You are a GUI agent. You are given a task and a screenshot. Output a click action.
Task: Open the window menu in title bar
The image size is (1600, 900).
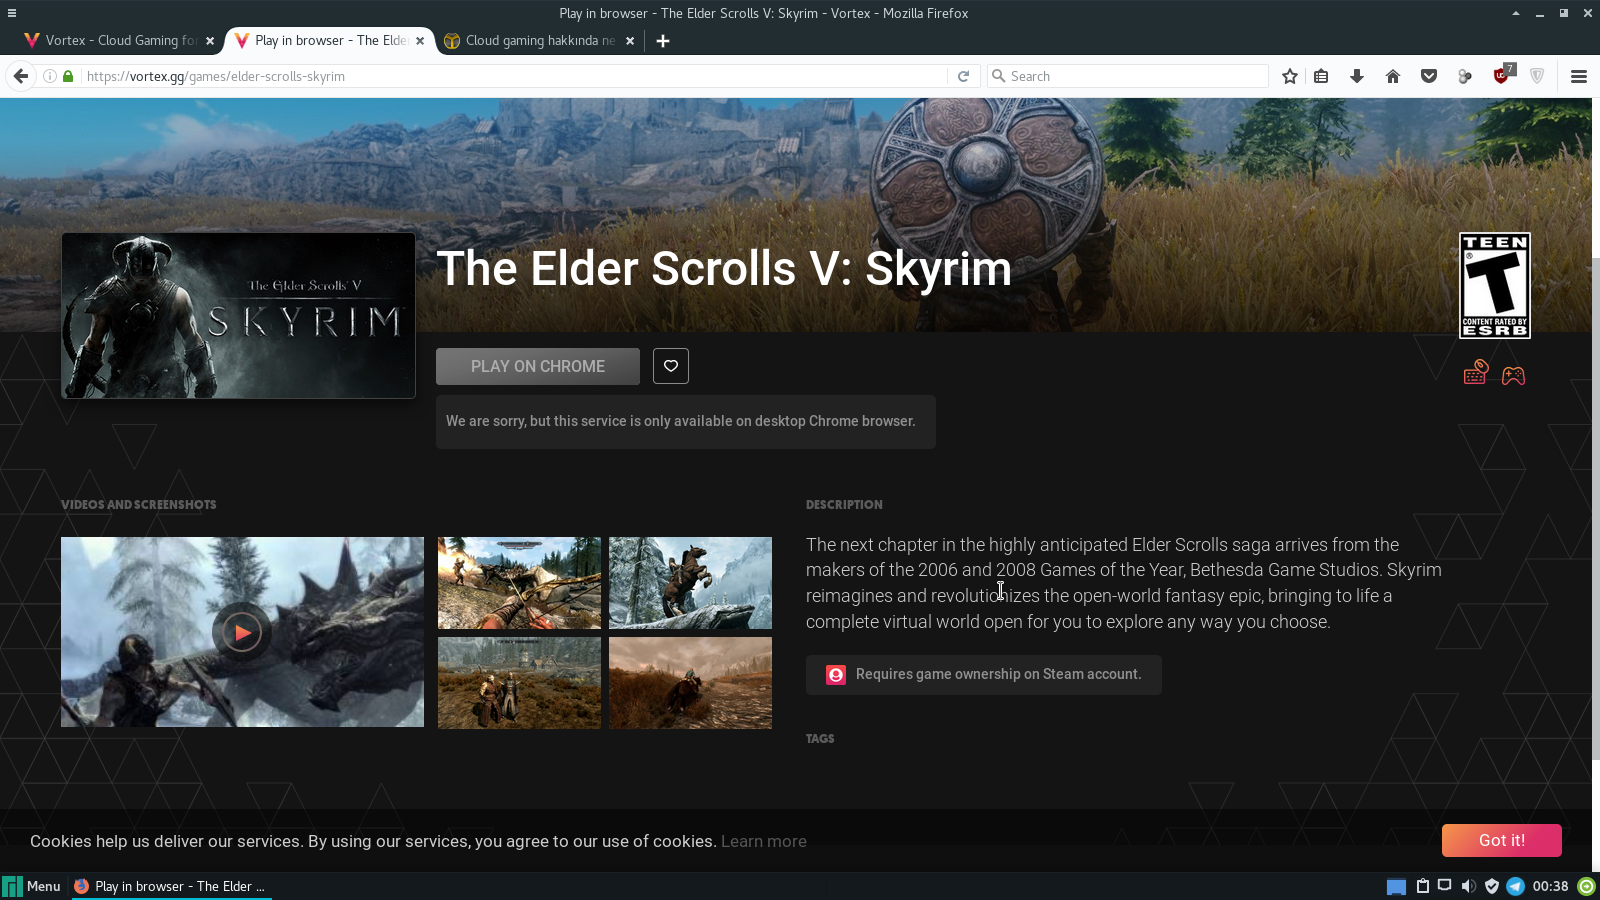[x=12, y=13]
